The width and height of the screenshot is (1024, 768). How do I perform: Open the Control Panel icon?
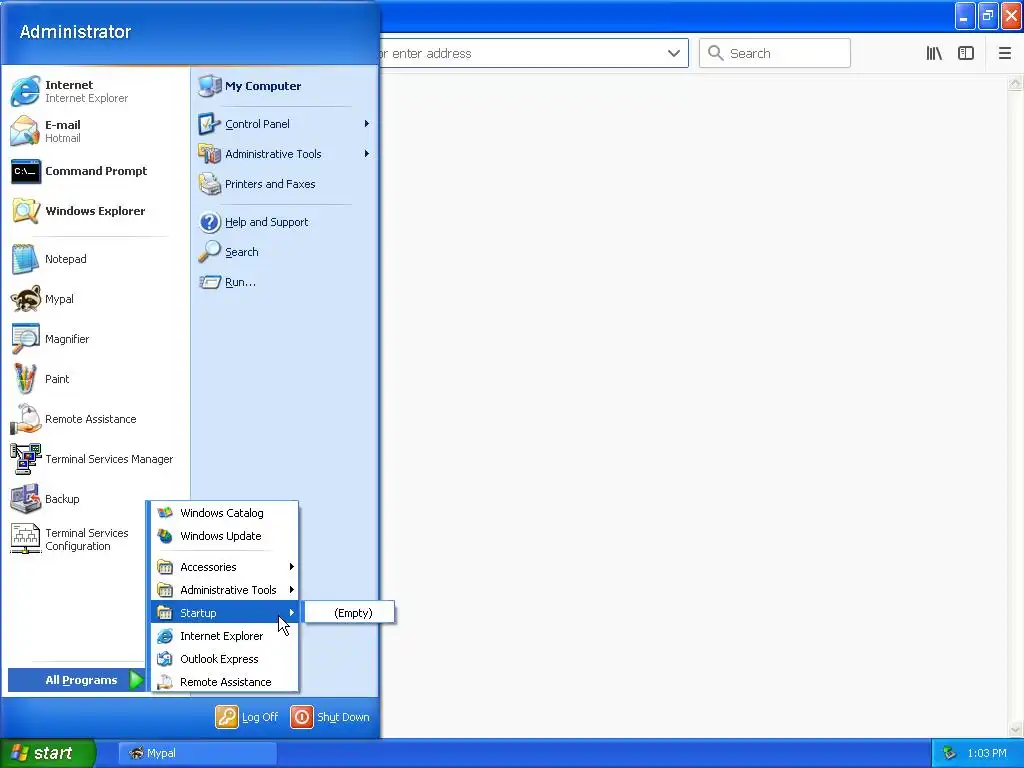point(210,123)
